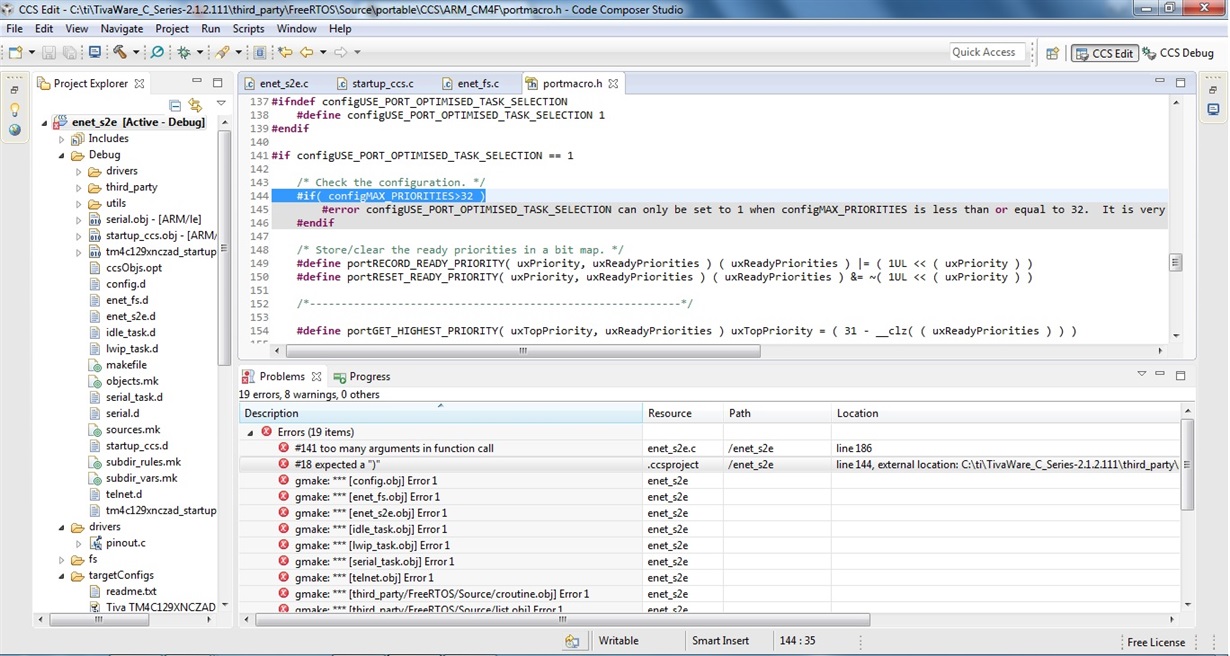Click the Open Perspective icon
Image resolution: width=1230 pixels, height=656 pixels.
pyautogui.click(x=1052, y=53)
